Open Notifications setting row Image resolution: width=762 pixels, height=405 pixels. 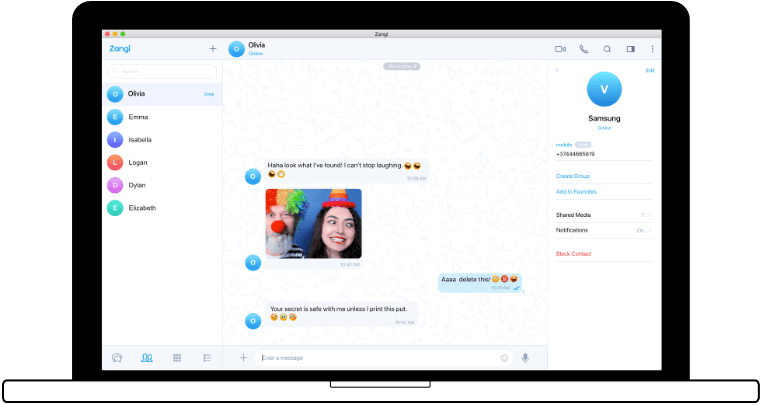coord(604,230)
